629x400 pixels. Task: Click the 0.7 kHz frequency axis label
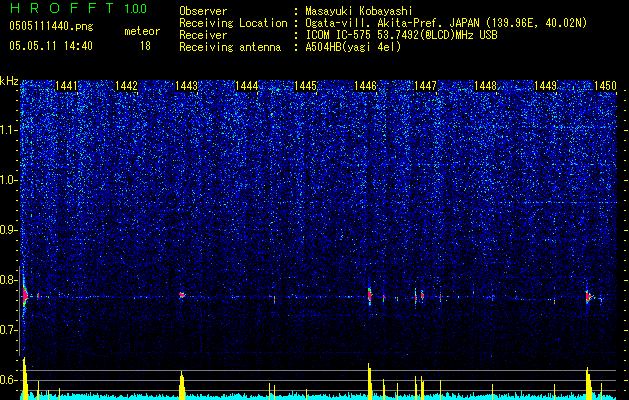(9, 330)
